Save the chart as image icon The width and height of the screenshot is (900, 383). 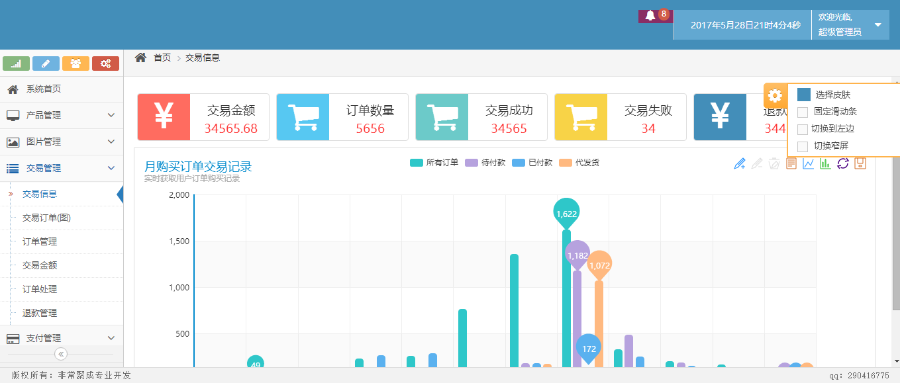click(x=860, y=164)
